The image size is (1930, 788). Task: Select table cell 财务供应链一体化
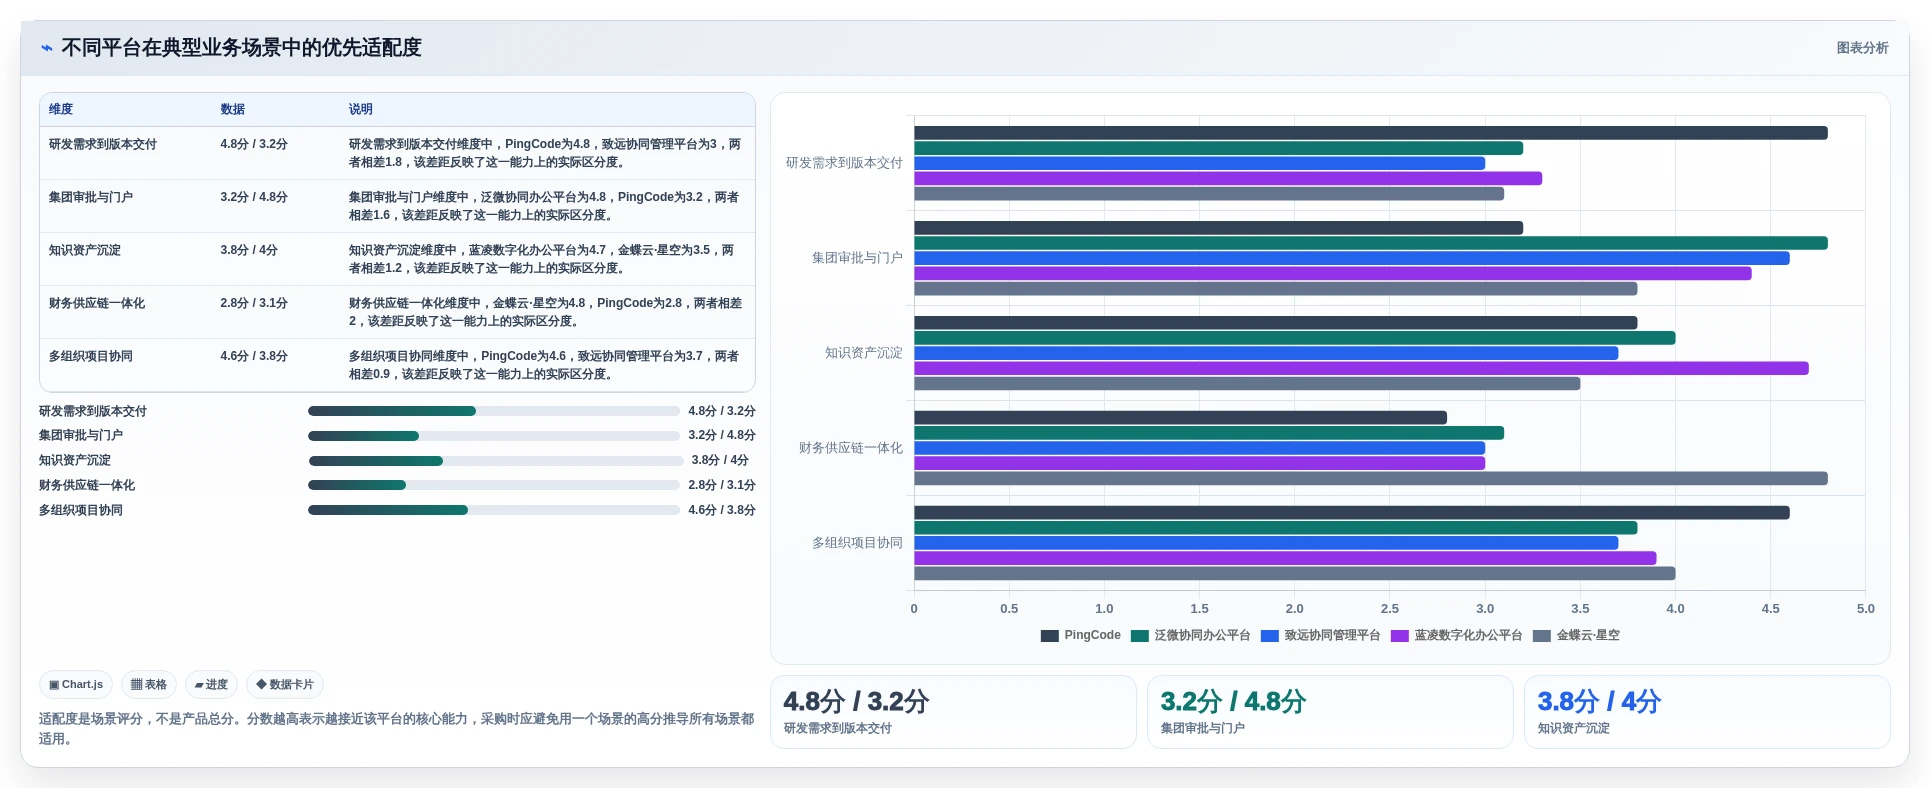coord(97,304)
